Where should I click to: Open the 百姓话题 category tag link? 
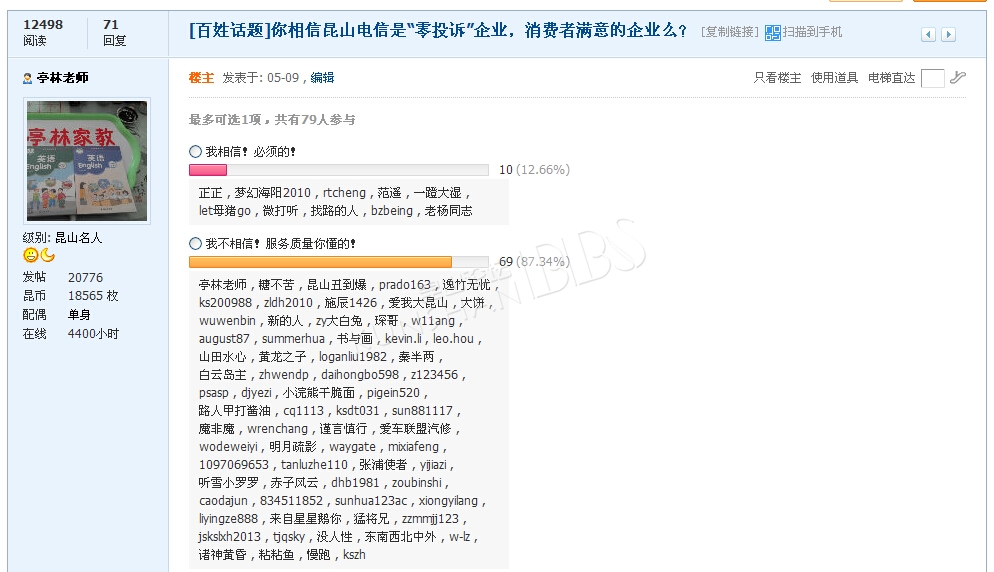point(229,30)
